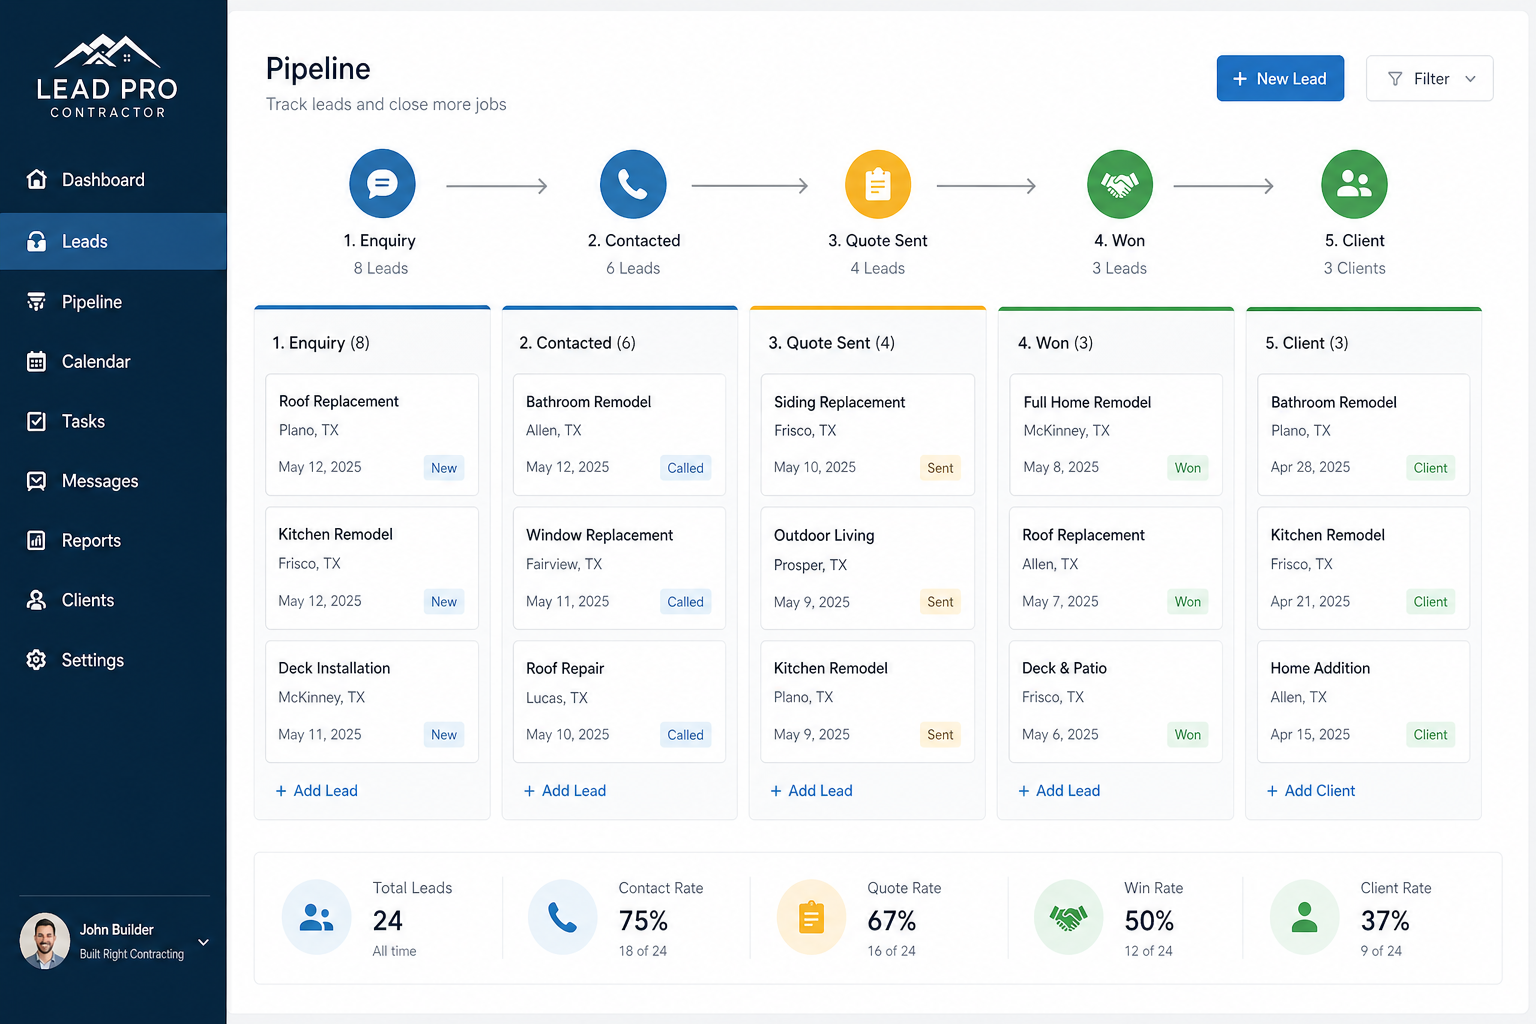Click Add Lead under Enquiry column
1536x1024 pixels.
[316, 791]
